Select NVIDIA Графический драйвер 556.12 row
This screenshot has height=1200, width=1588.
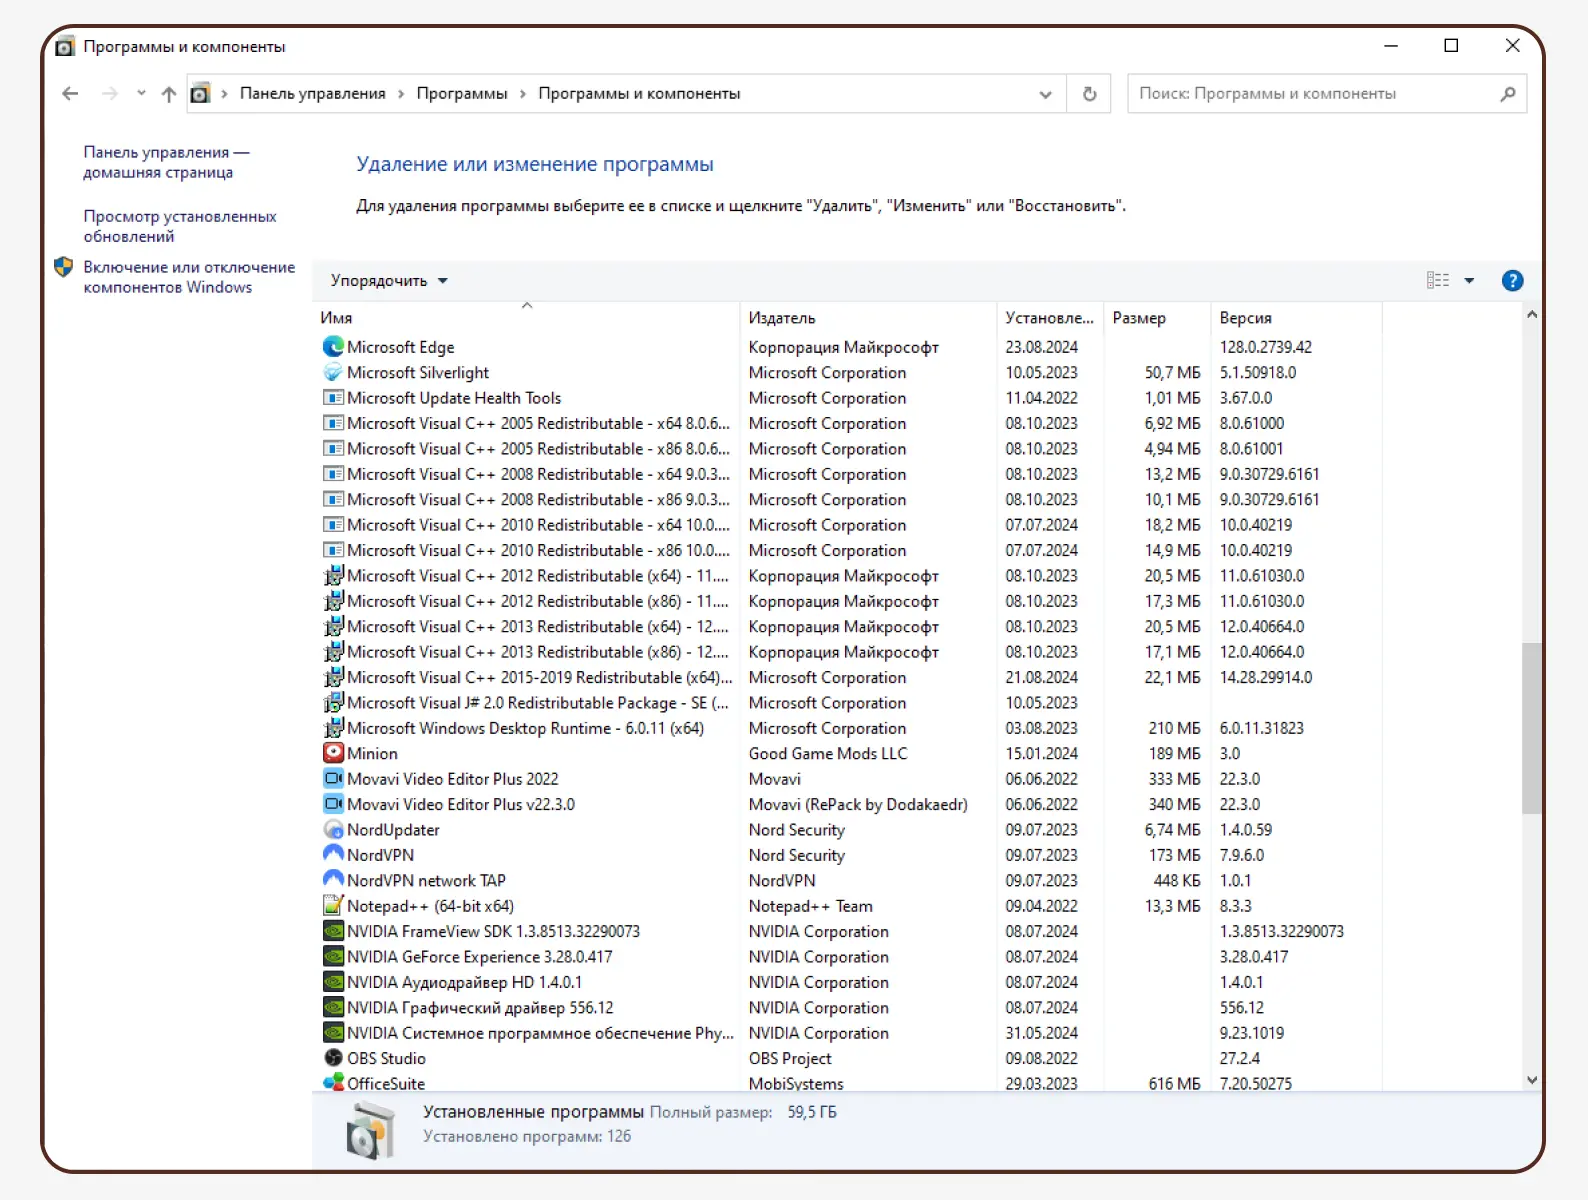point(850,1007)
